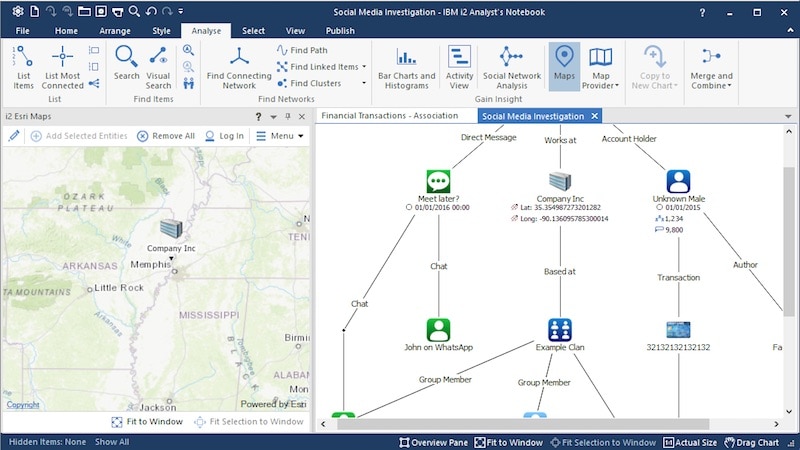Select Find Path command
The height and width of the screenshot is (450, 800).
pos(303,50)
